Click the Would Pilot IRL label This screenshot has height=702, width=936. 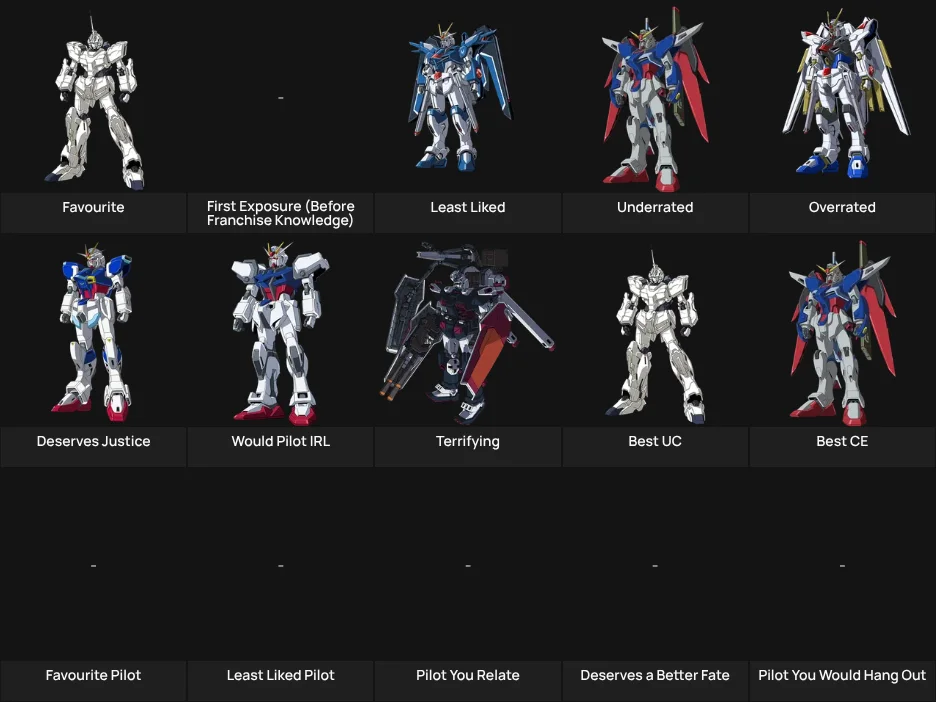[x=281, y=441]
